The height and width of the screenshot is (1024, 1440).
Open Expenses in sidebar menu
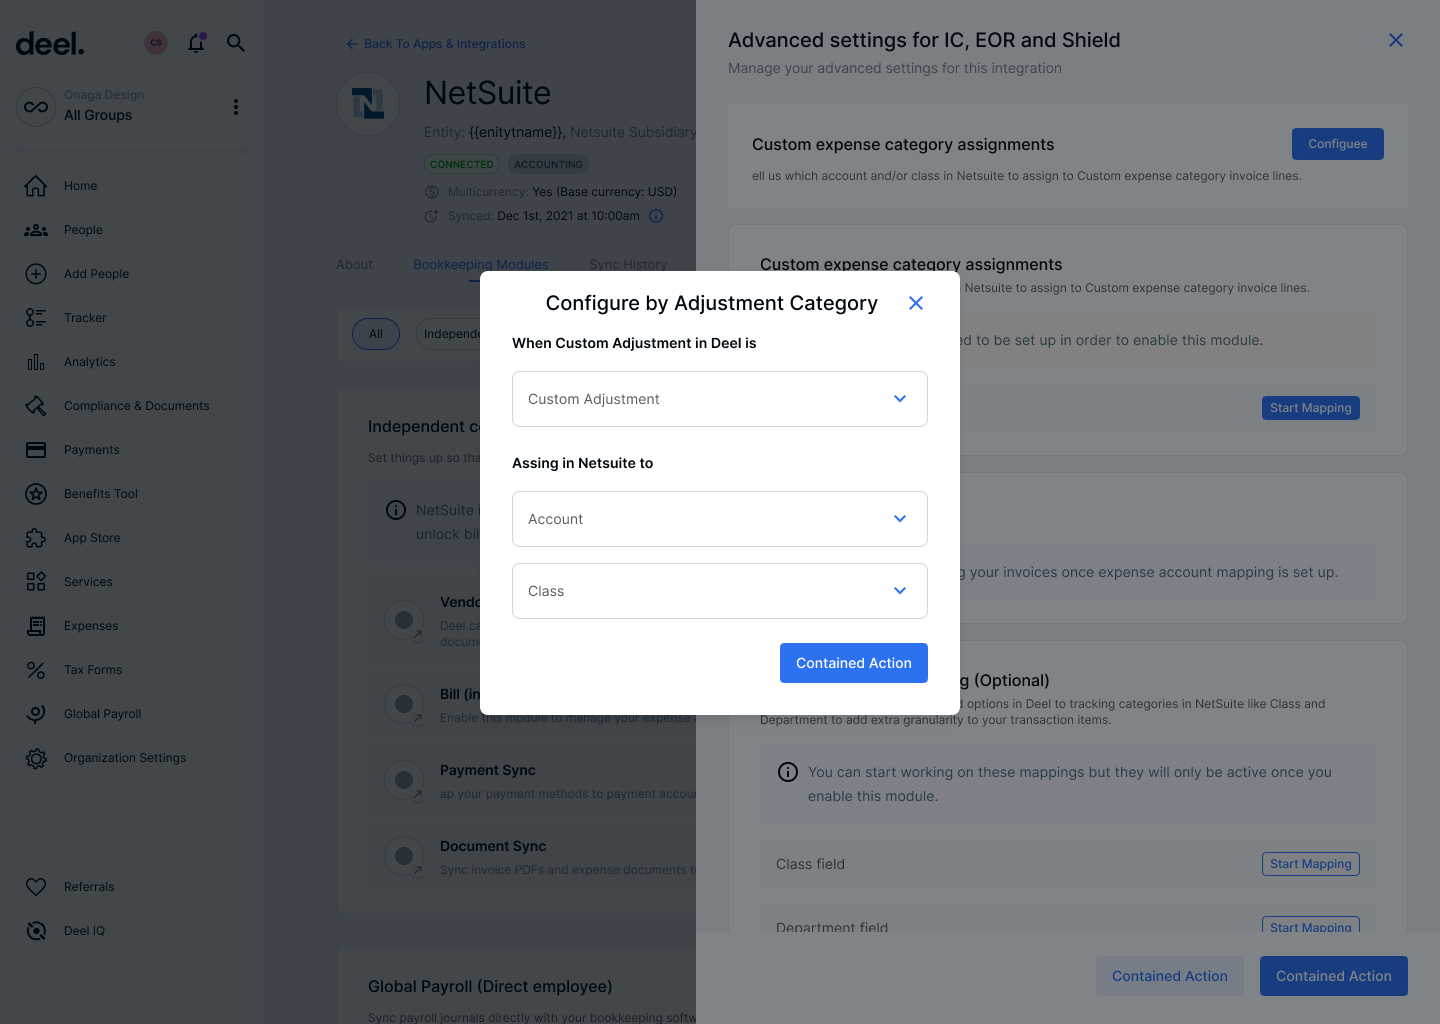coord(91,626)
